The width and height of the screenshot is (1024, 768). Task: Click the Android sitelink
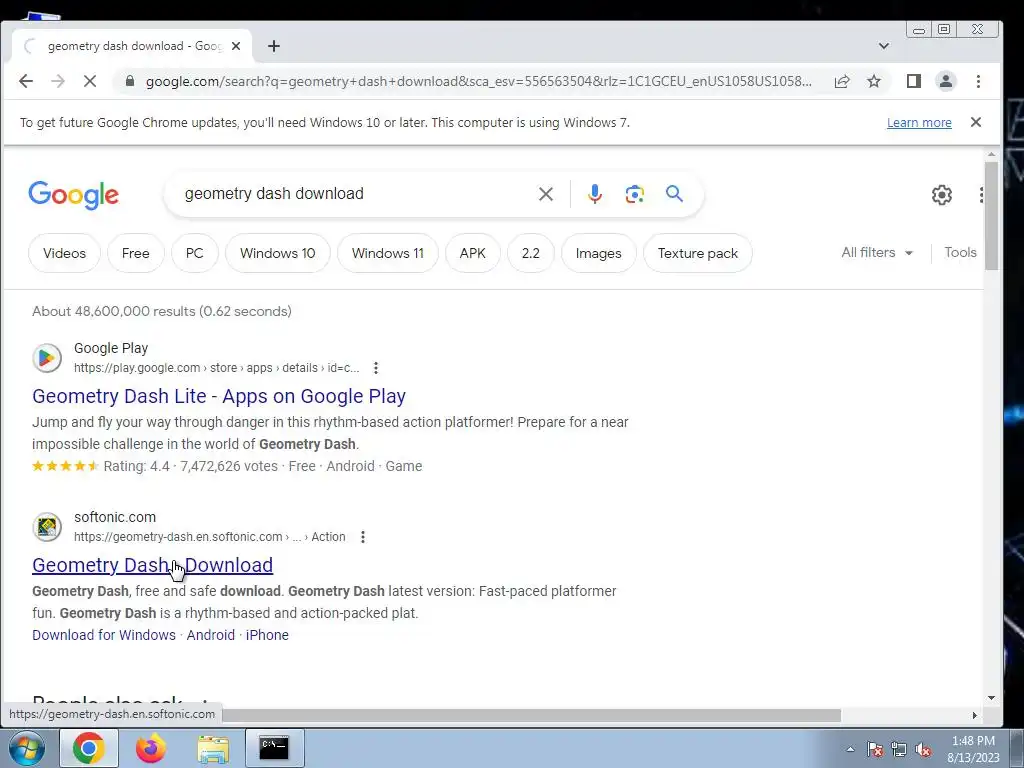pyautogui.click(x=210, y=635)
